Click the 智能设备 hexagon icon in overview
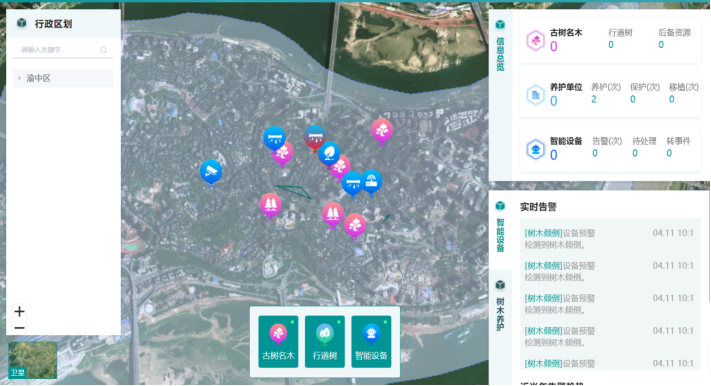 tap(536, 149)
